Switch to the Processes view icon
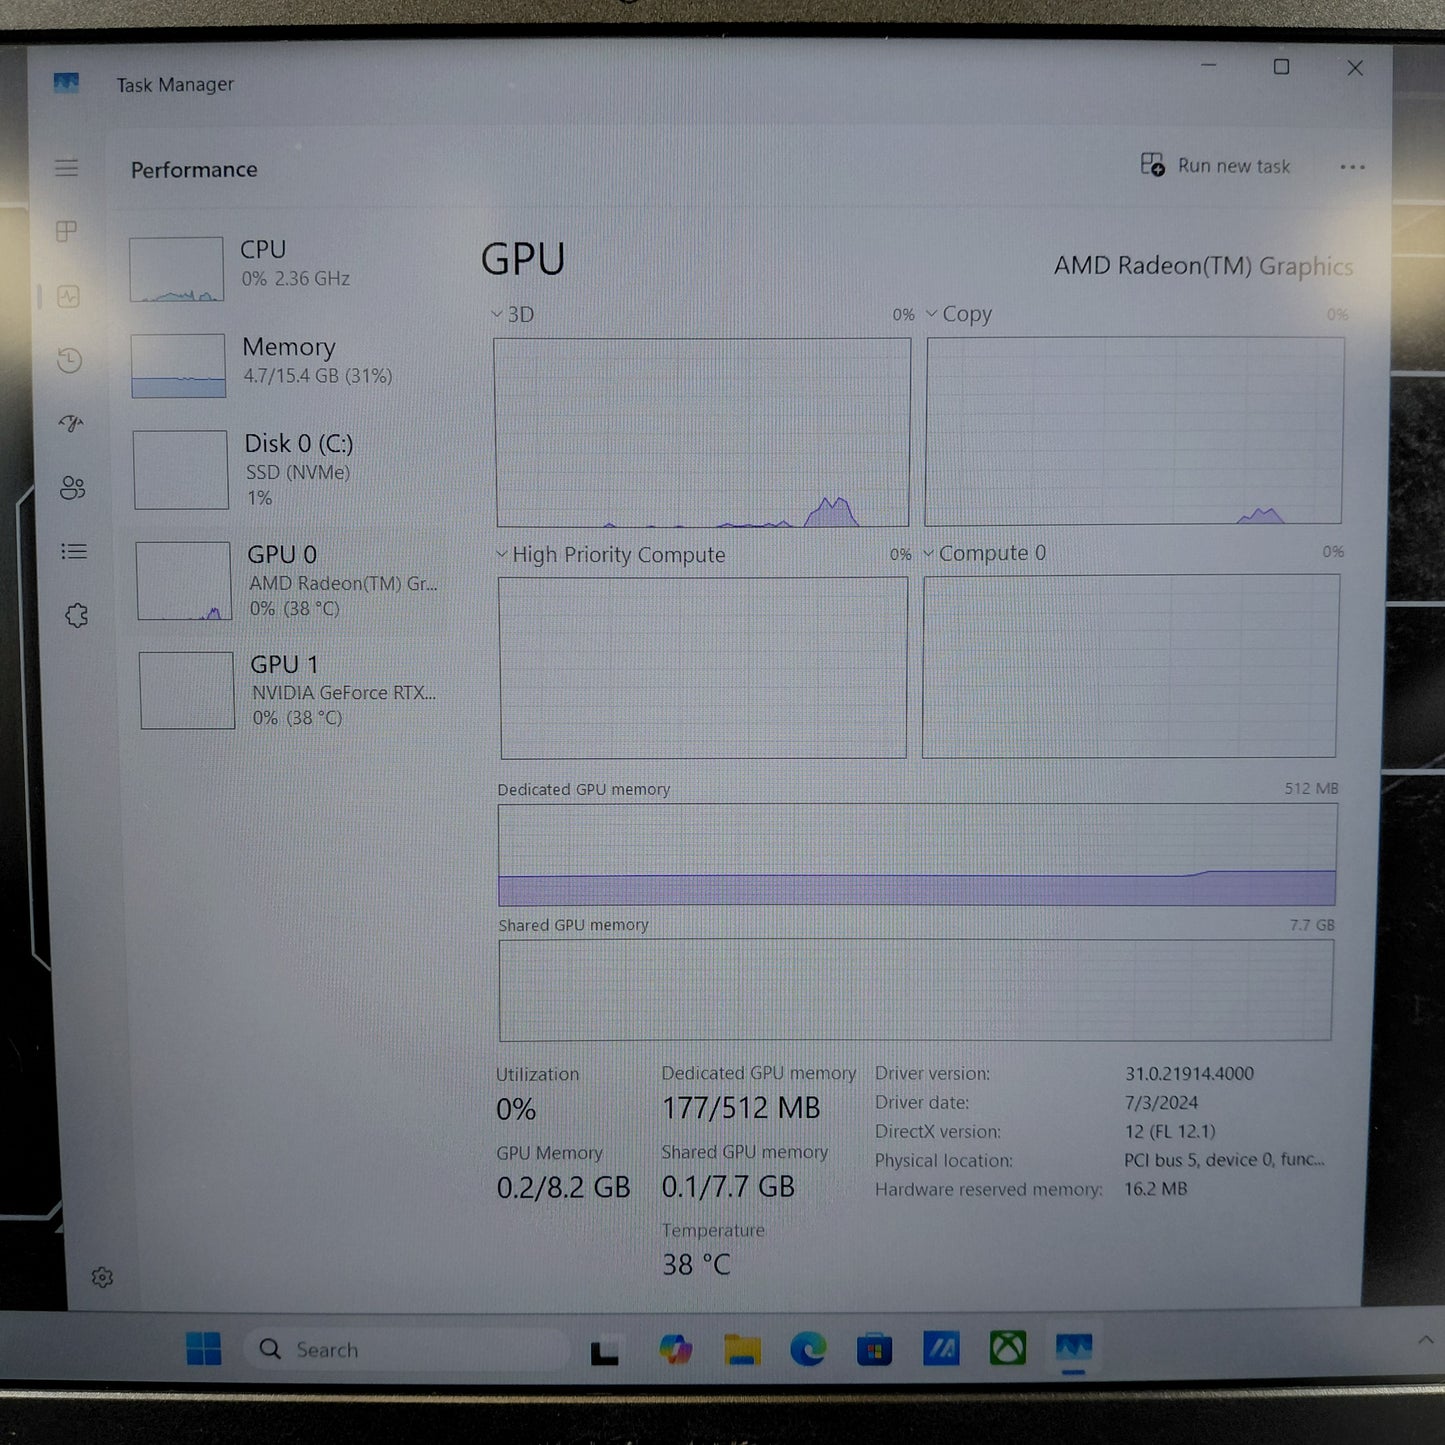1445x1445 pixels. (x=68, y=232)
